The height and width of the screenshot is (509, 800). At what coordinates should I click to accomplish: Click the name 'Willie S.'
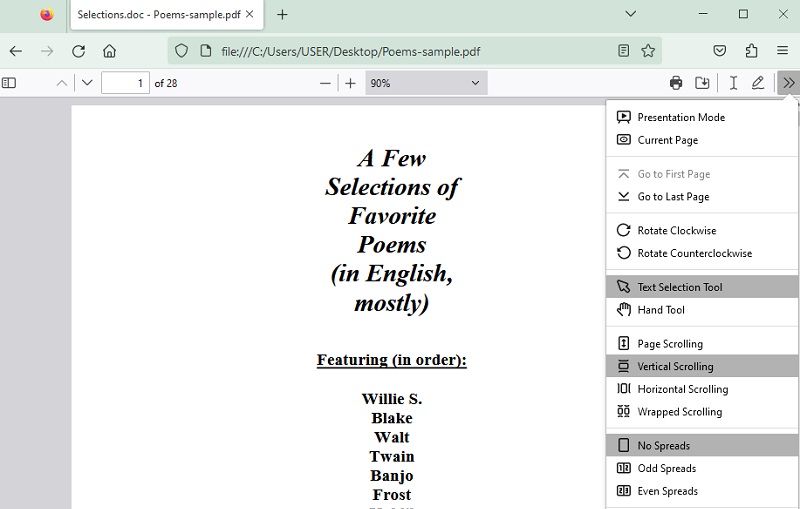coord(392,399)
